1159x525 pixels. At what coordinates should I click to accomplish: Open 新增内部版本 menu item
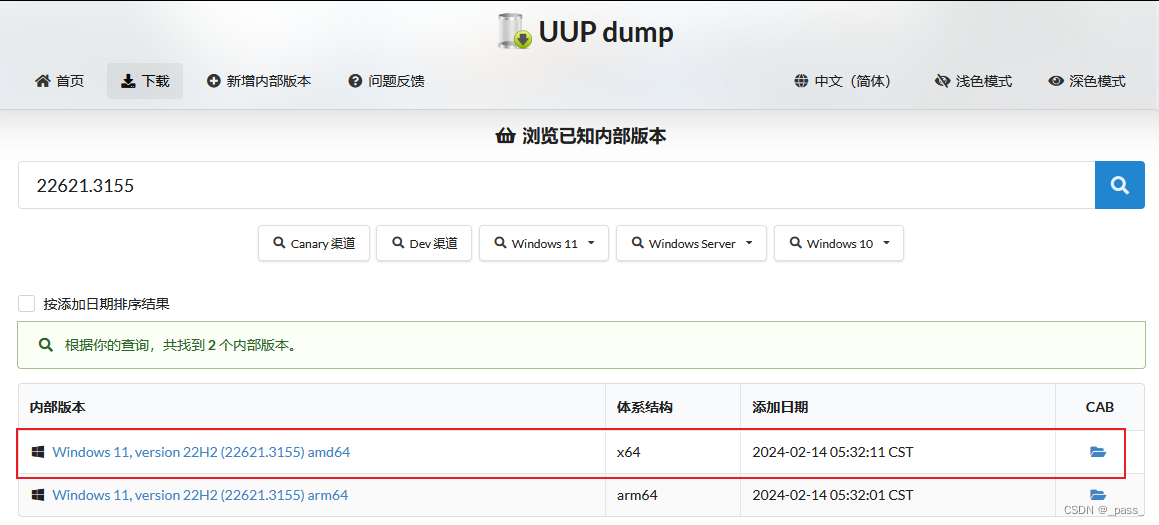coord(259,81)
